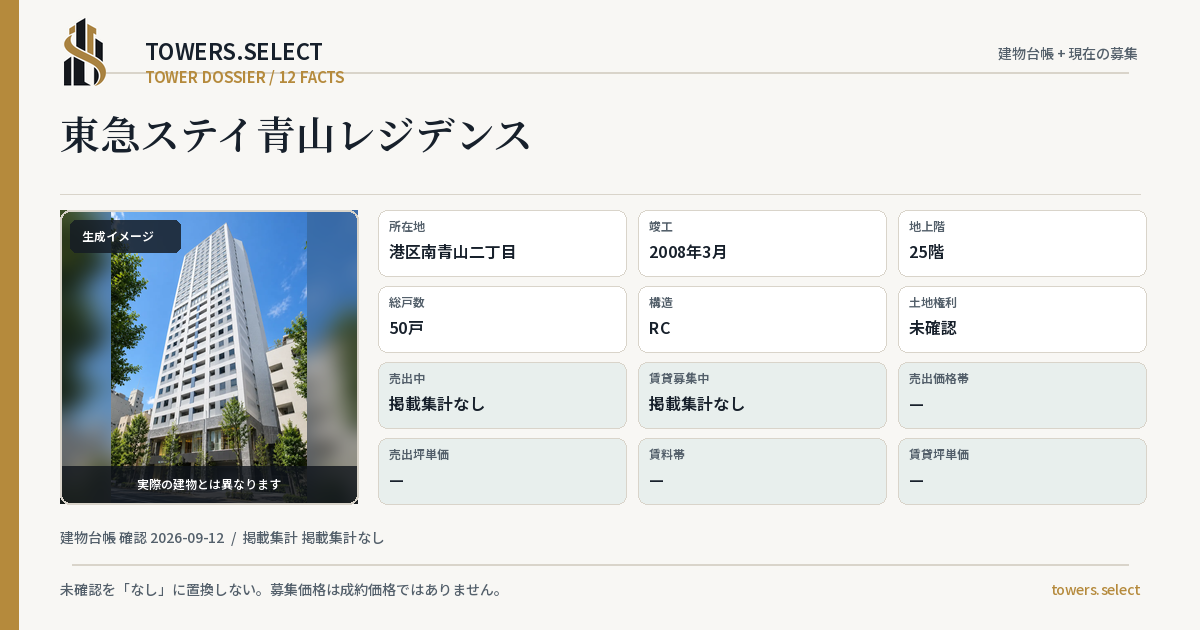Select the 売出価格帯 card
Screen dimensions: 1200x630
[1022, 395]
